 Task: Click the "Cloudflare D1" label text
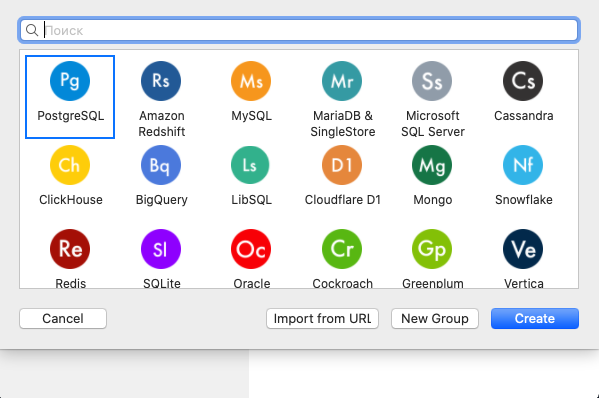point(343,200)
